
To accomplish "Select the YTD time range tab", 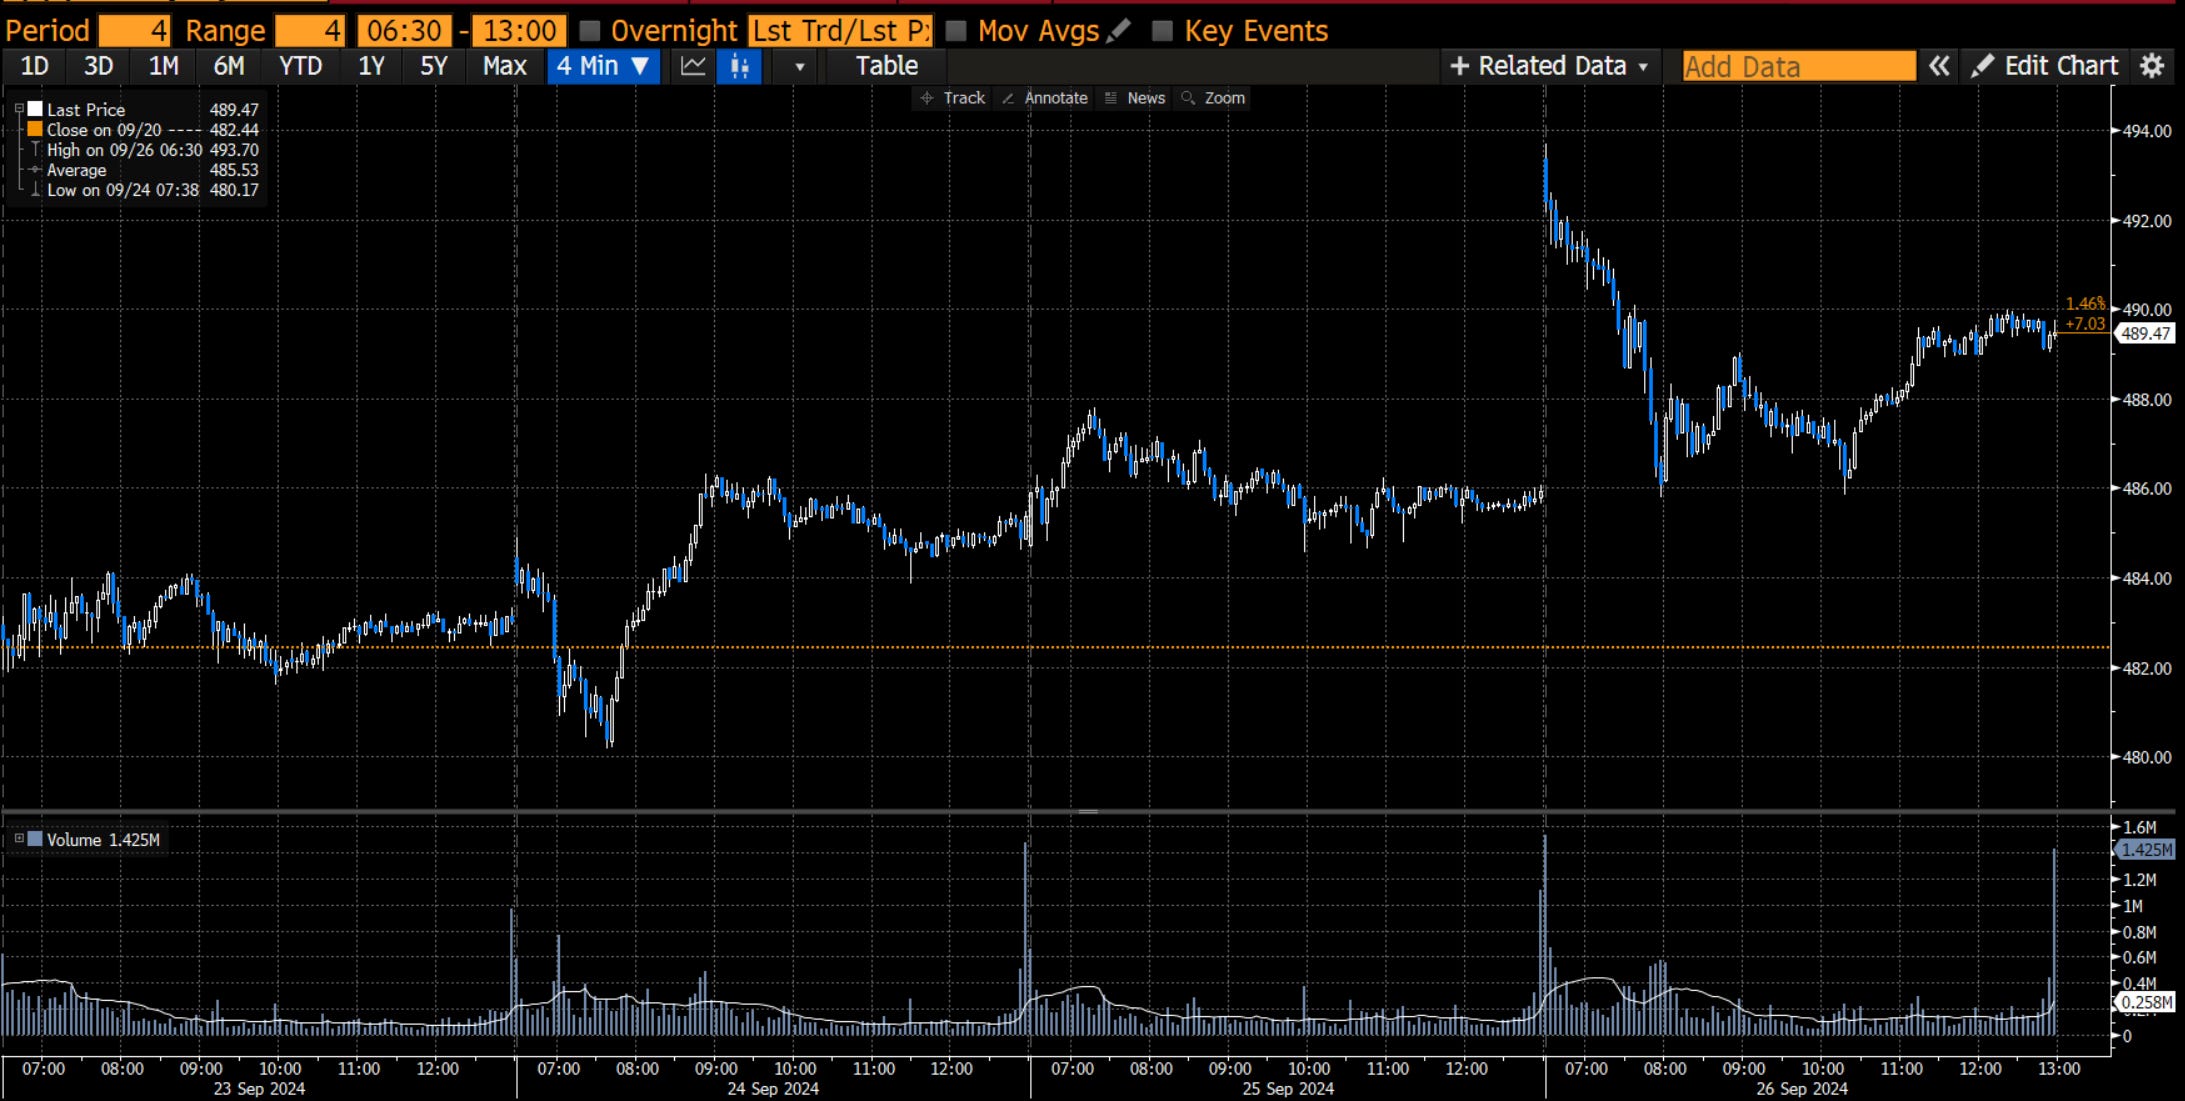I will coord(300,66).
